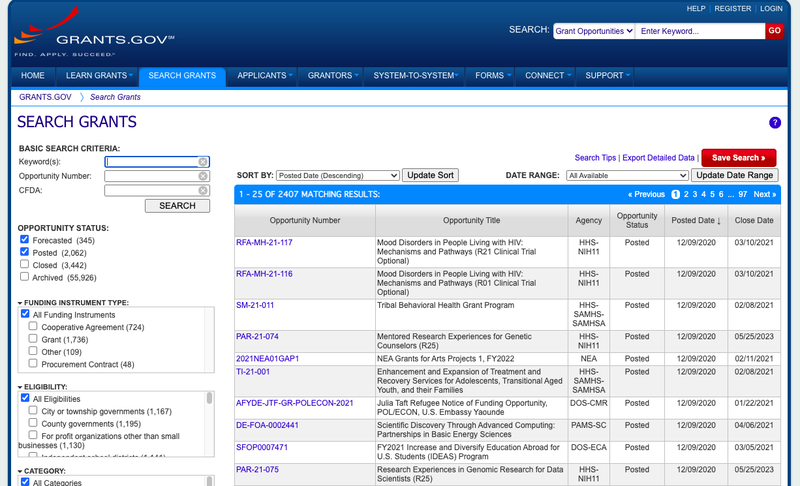This screenshot has width=800, height=486.
Task: Open the Grantors menu
Action: tap(331, 75)
